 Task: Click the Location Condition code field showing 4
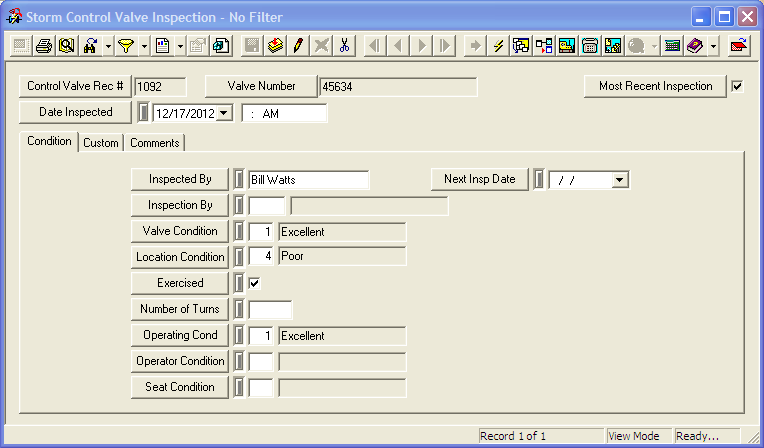pyautogui.click(x=261, y=256)
